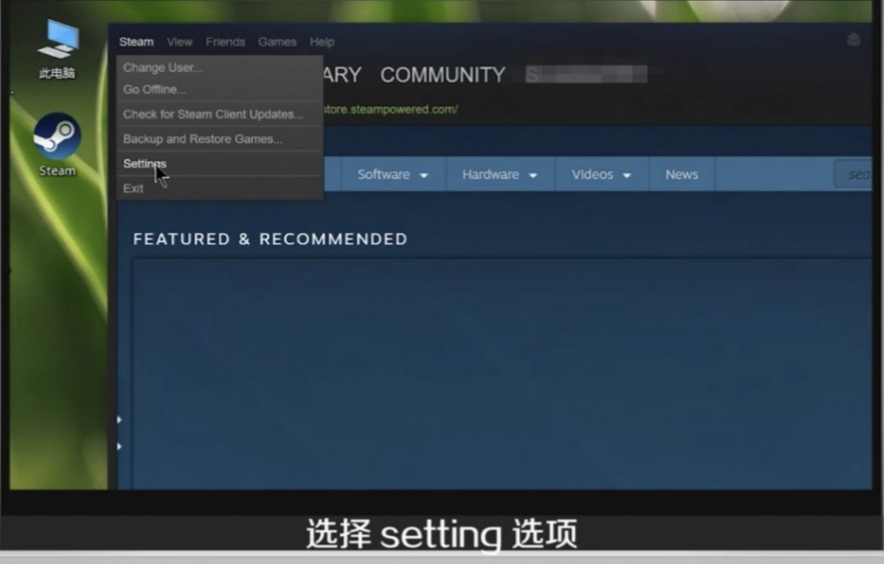884x564 pixels.
Task: Open the Steam desktop shortcut icon
Action: coord(56,144)
